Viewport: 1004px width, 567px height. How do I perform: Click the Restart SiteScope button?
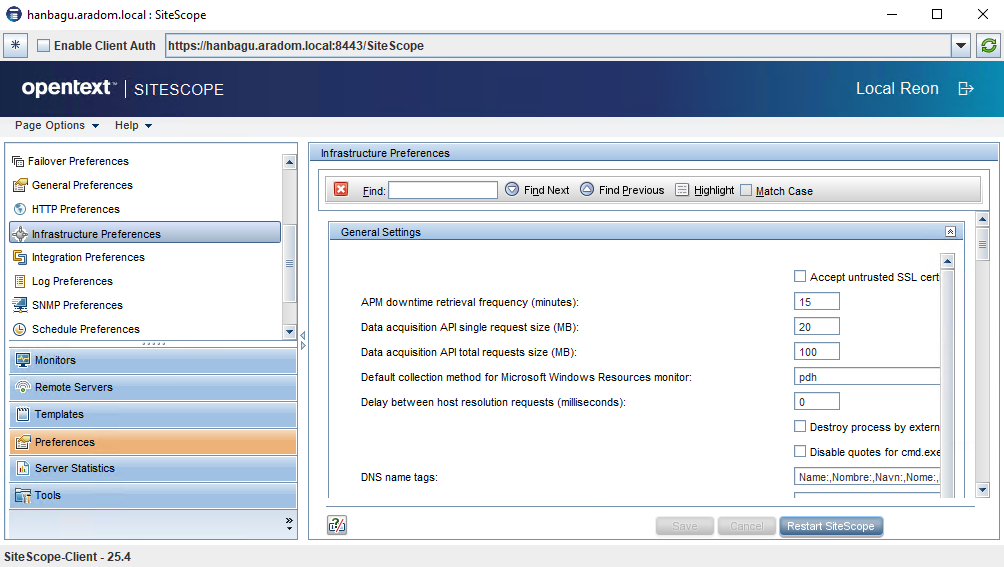pyautogui.click(x=830, y=526)
